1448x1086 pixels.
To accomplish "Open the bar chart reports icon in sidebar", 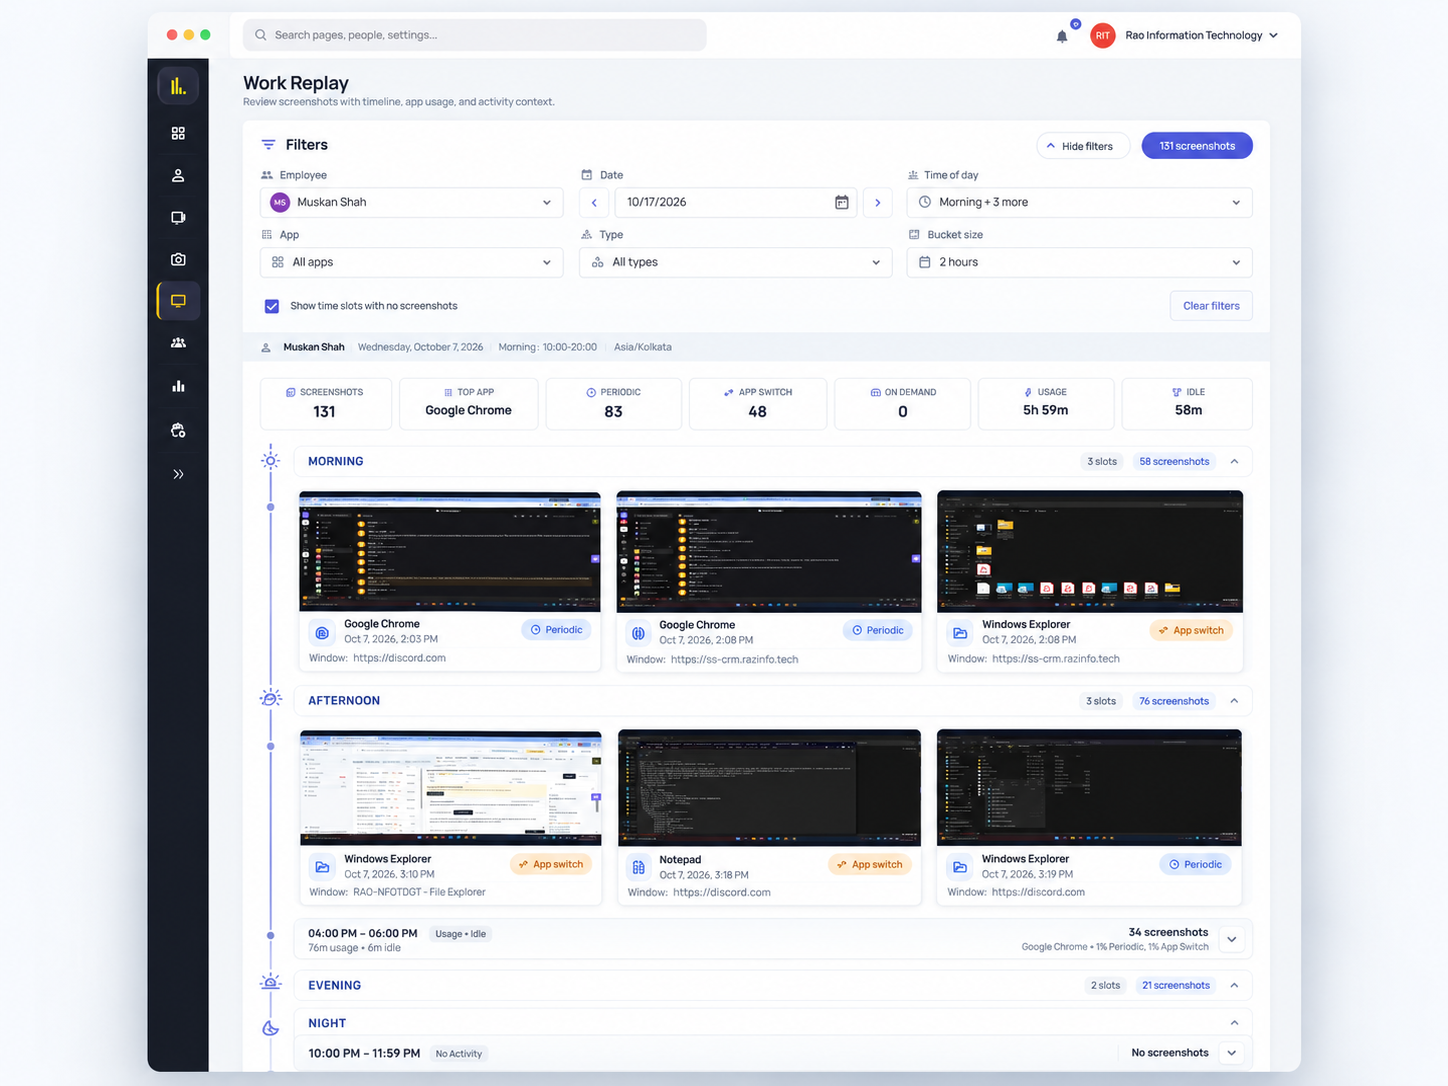I will [178, 386].
